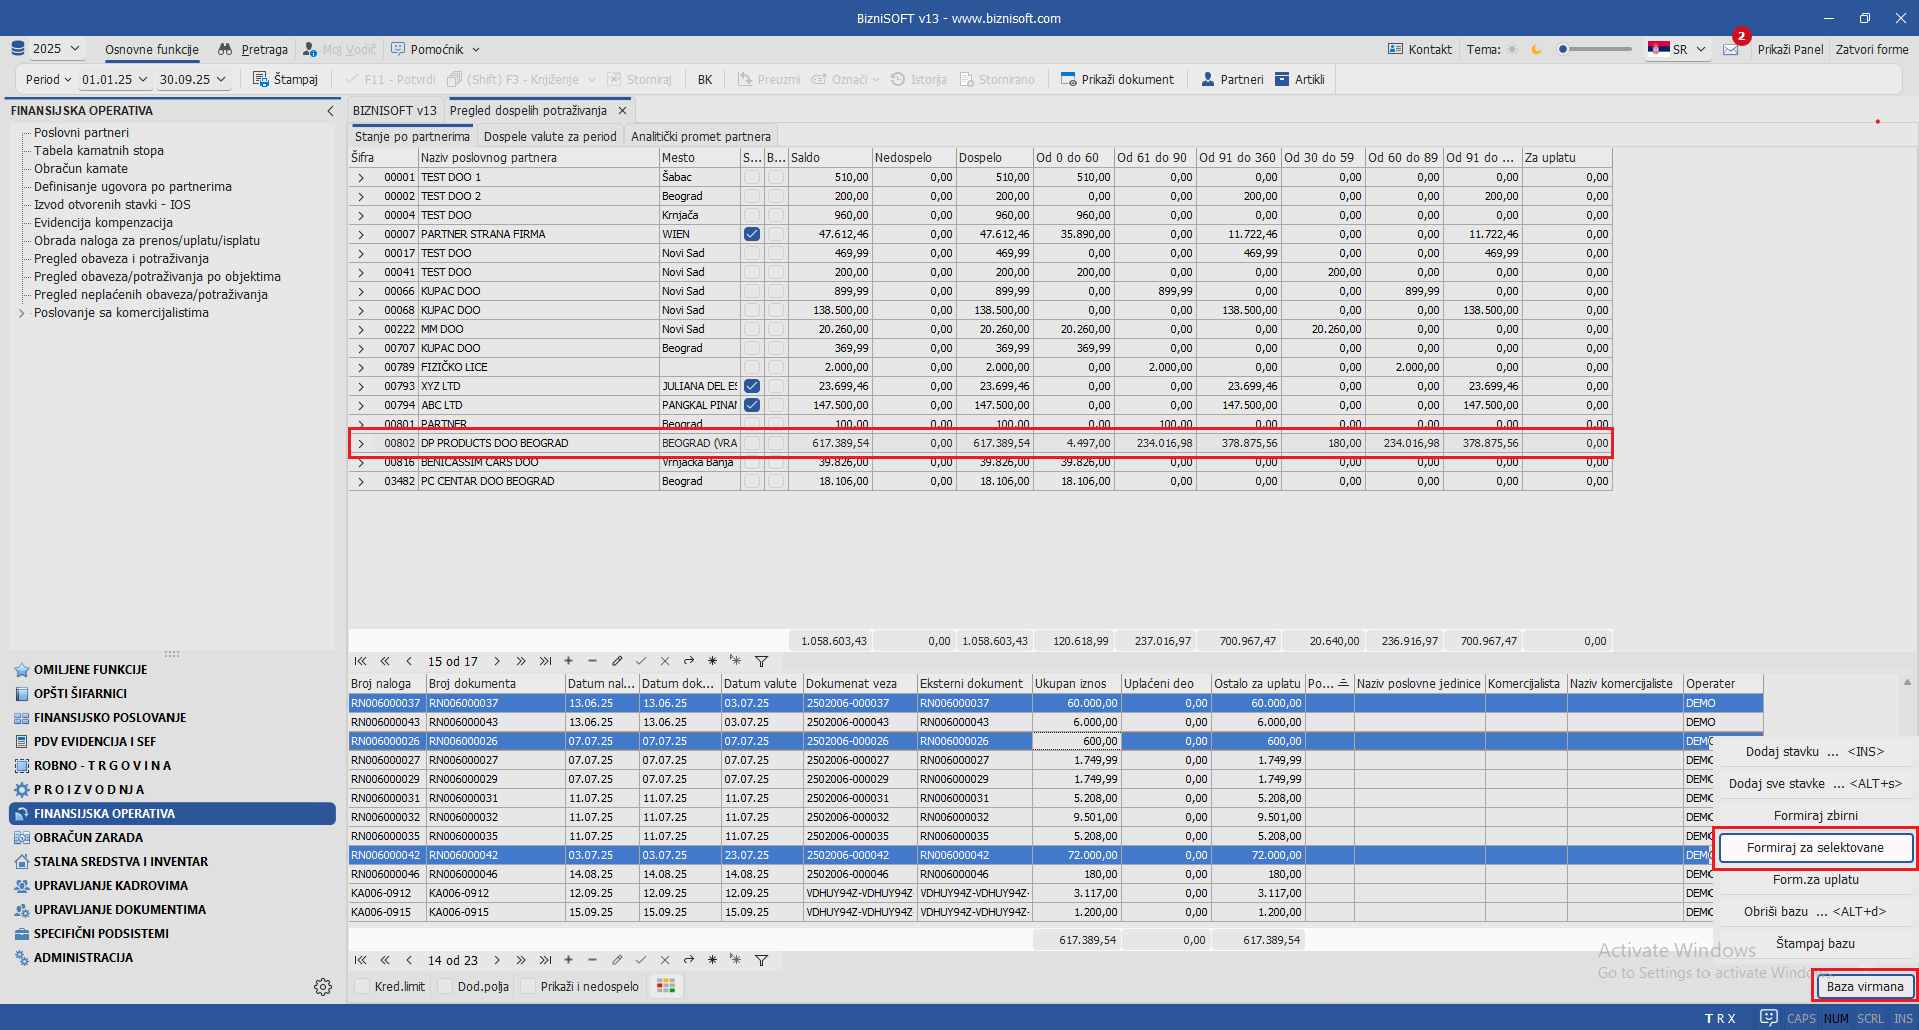Click the colored grid icon beside Prikaži i nedospelo

[x=665, y=986]
